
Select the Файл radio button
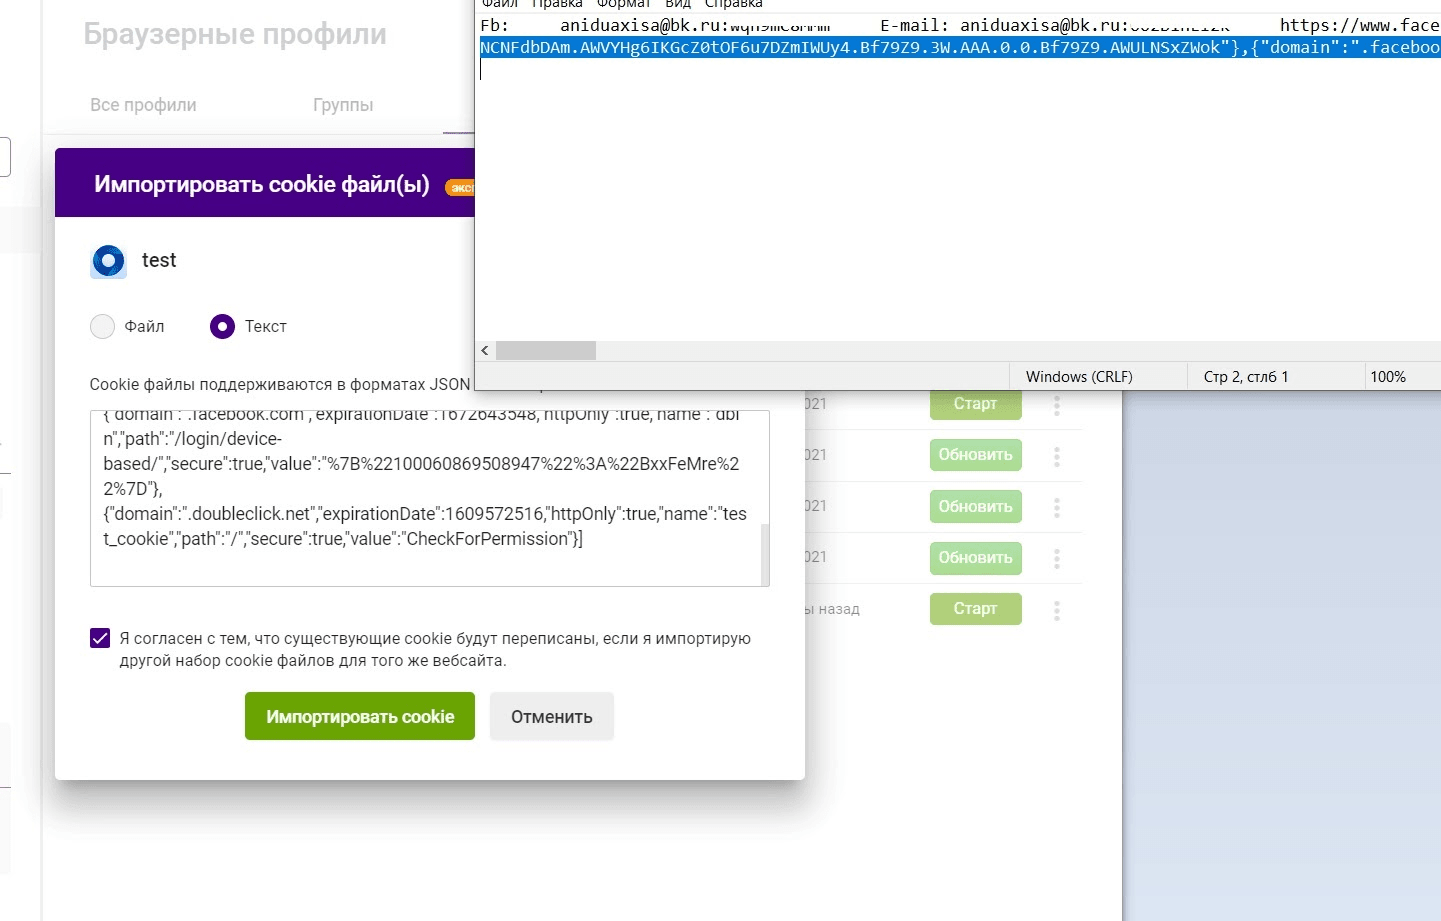point(103,327)
